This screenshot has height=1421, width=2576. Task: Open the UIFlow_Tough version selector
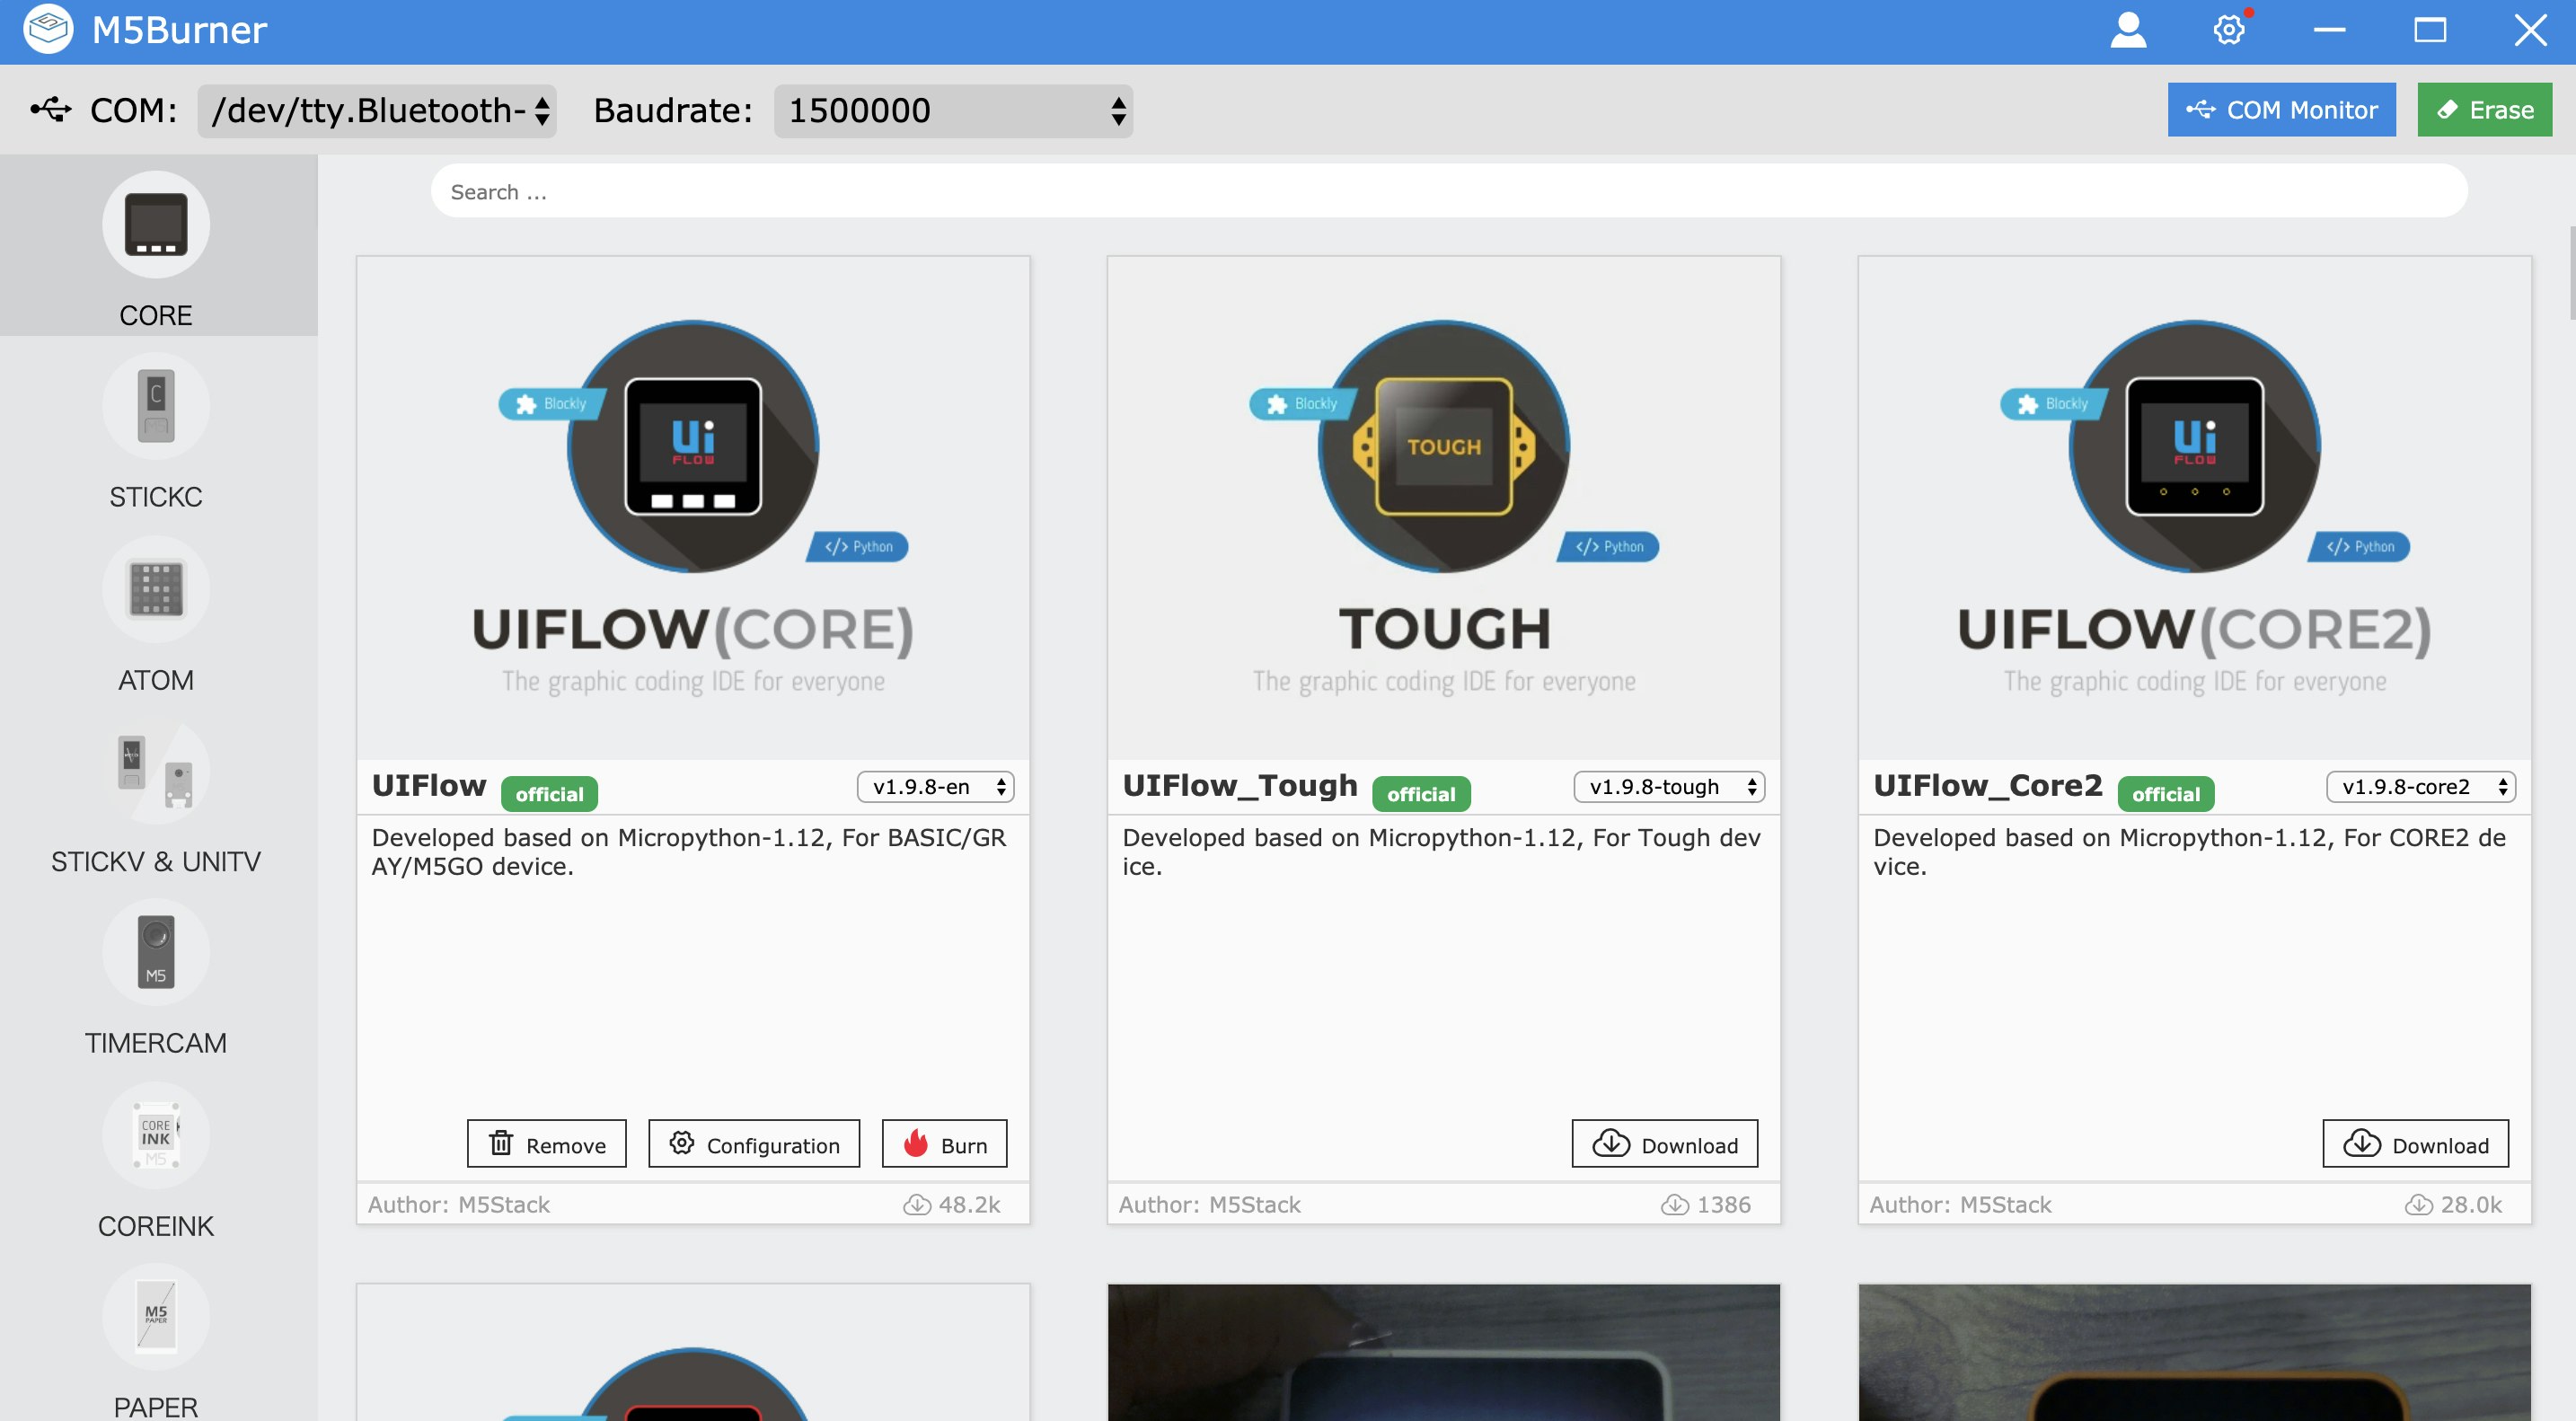(1669, 787)
